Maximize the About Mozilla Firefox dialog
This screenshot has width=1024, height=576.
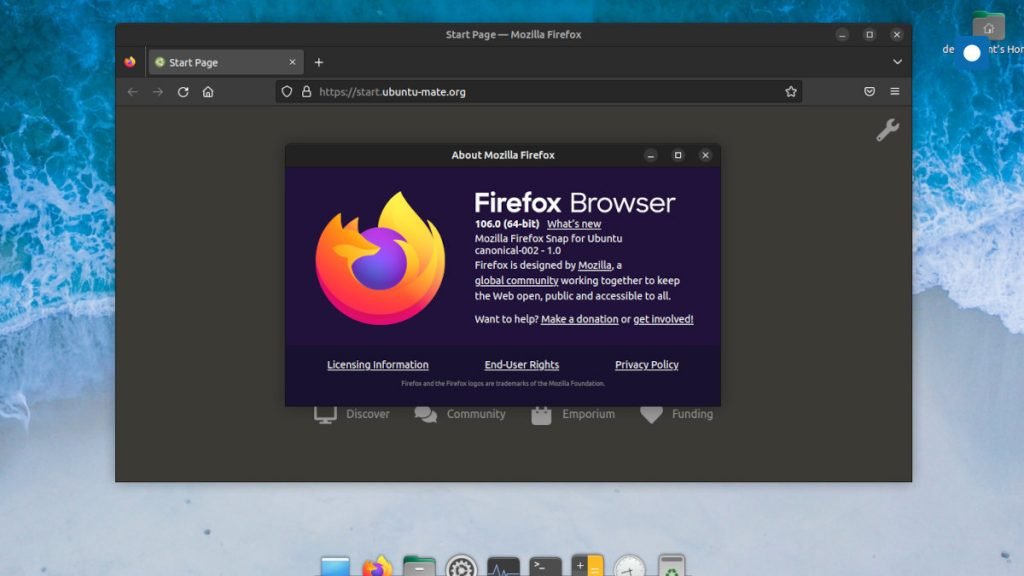678,155
